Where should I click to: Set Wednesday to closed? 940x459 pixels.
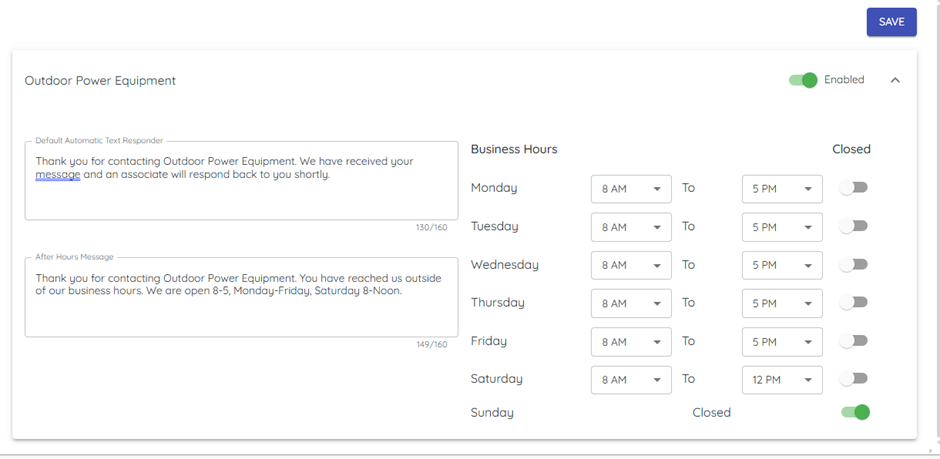click(853, 265)
